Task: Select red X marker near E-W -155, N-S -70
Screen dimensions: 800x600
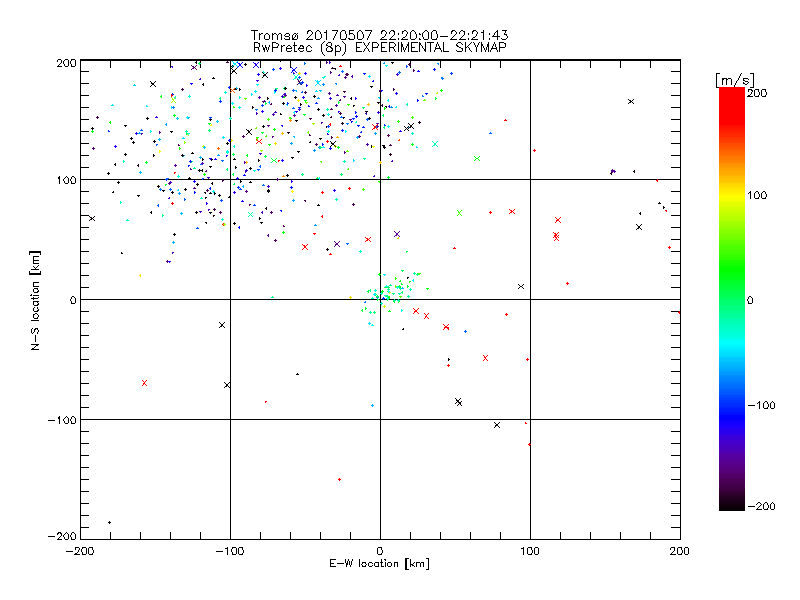Action: click(x=144, y=383)
